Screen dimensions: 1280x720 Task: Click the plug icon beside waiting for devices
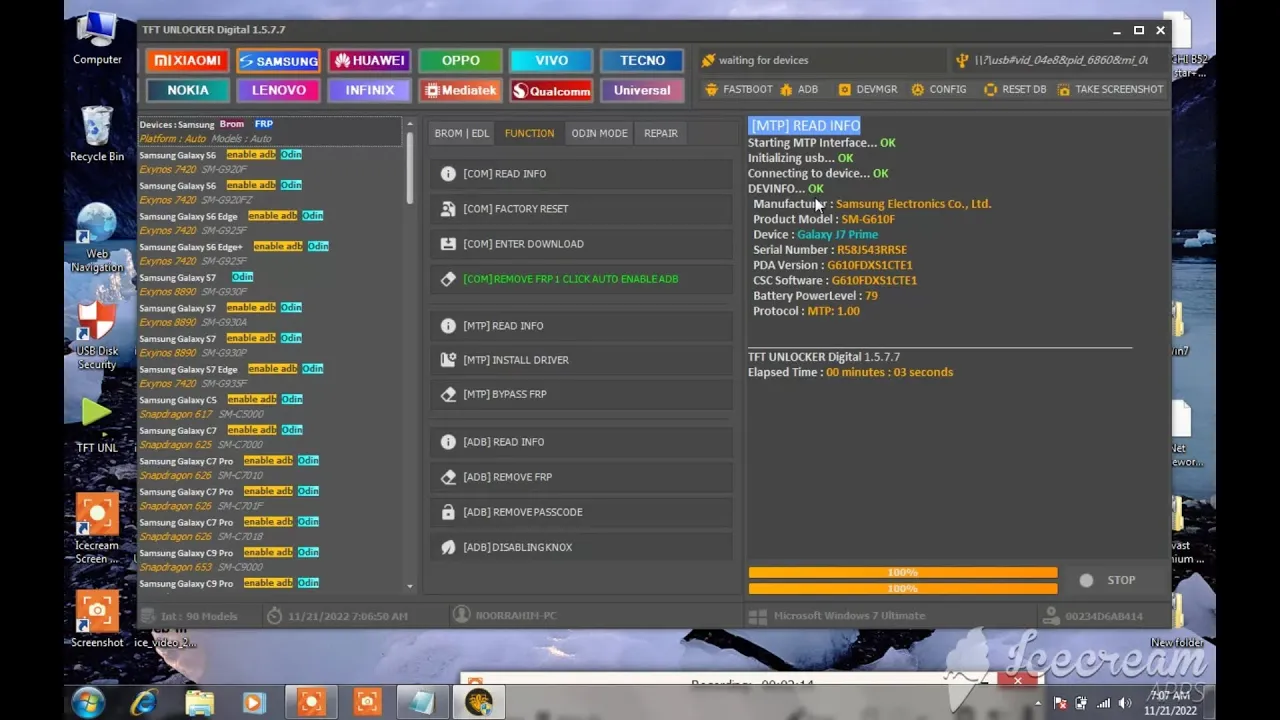coord(709,60)
